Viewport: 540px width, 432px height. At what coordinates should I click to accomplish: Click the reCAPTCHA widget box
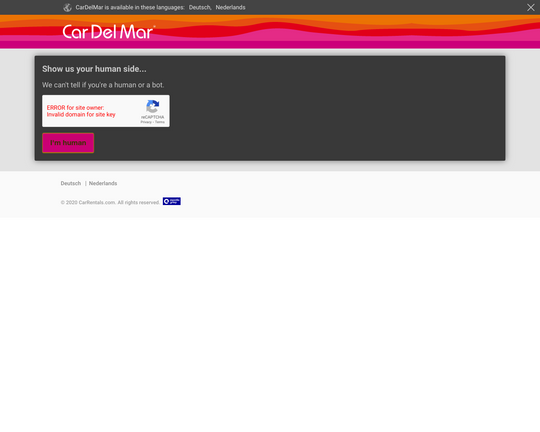pyautogui.click(x=106, y=111)
